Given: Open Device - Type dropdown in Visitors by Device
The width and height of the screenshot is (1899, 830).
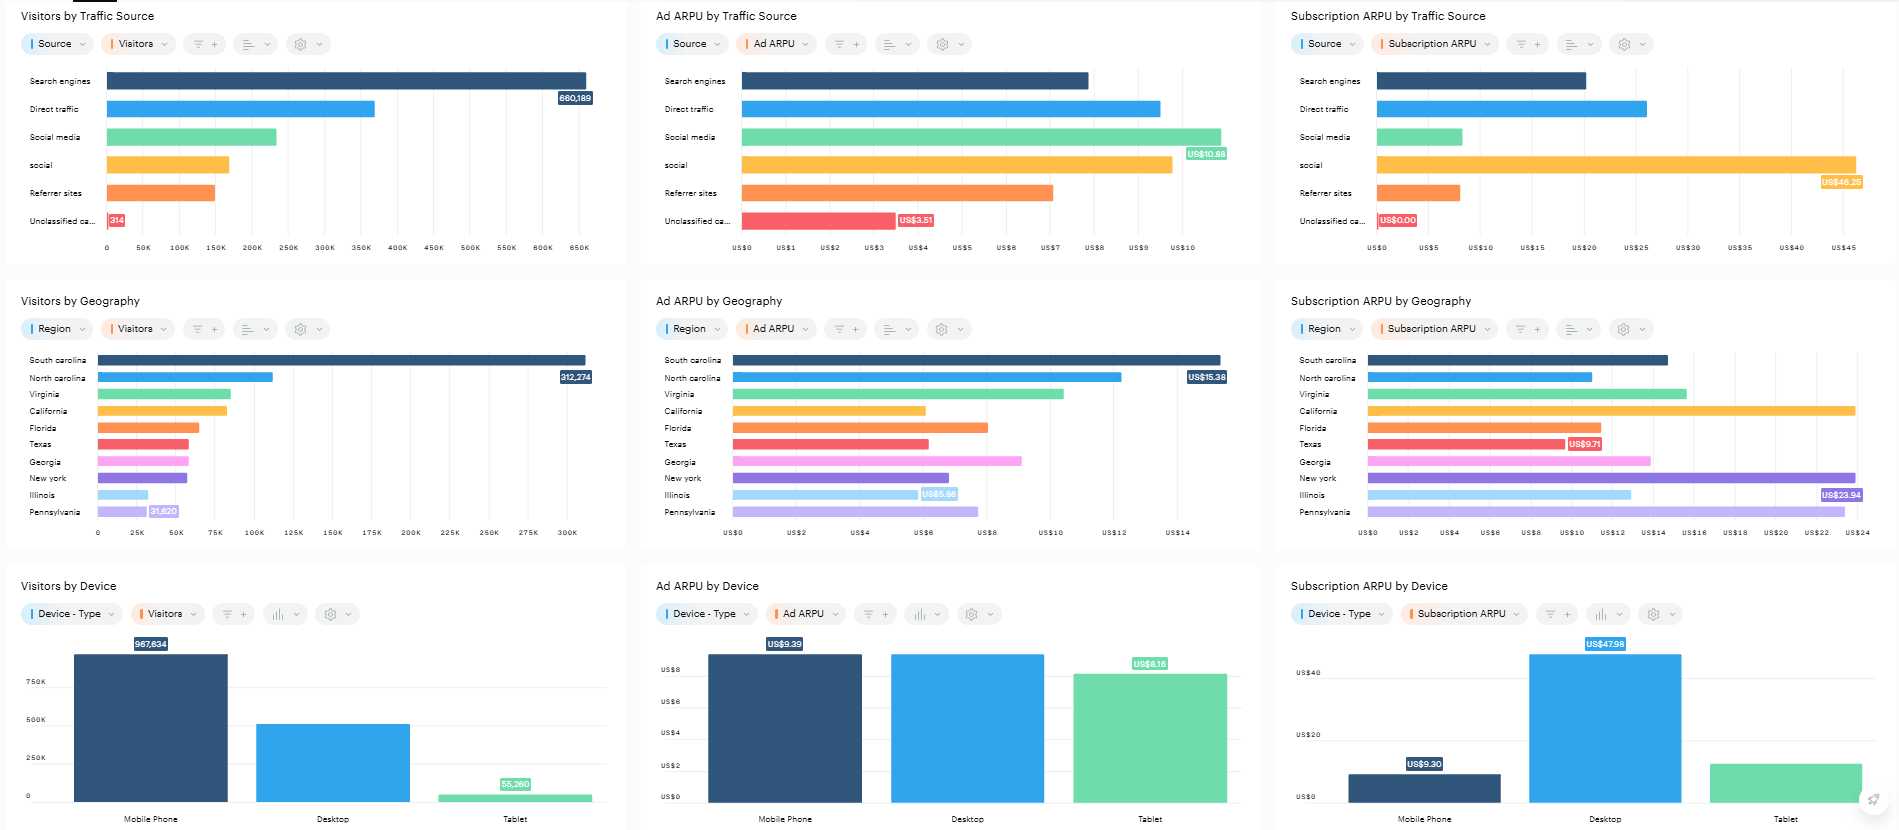Looking at the screenshot, I should coord(70,614).
